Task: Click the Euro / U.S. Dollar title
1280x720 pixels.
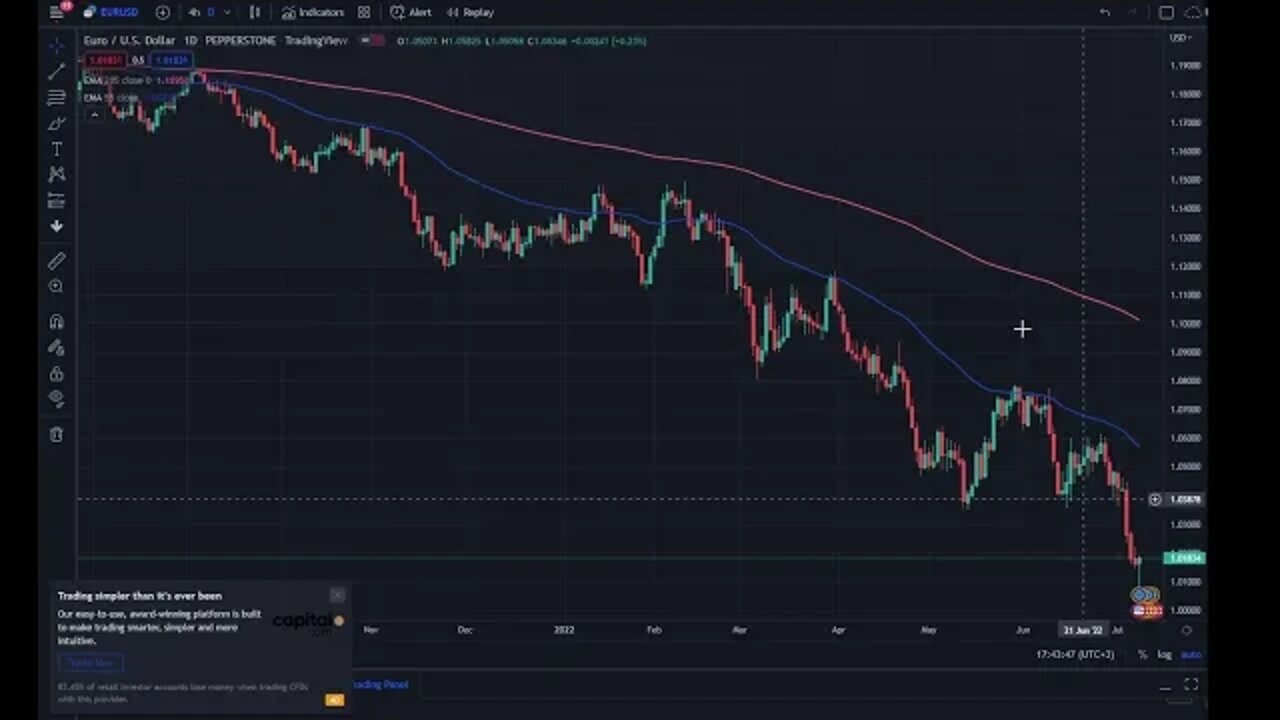Action: (x=129, y=41)
